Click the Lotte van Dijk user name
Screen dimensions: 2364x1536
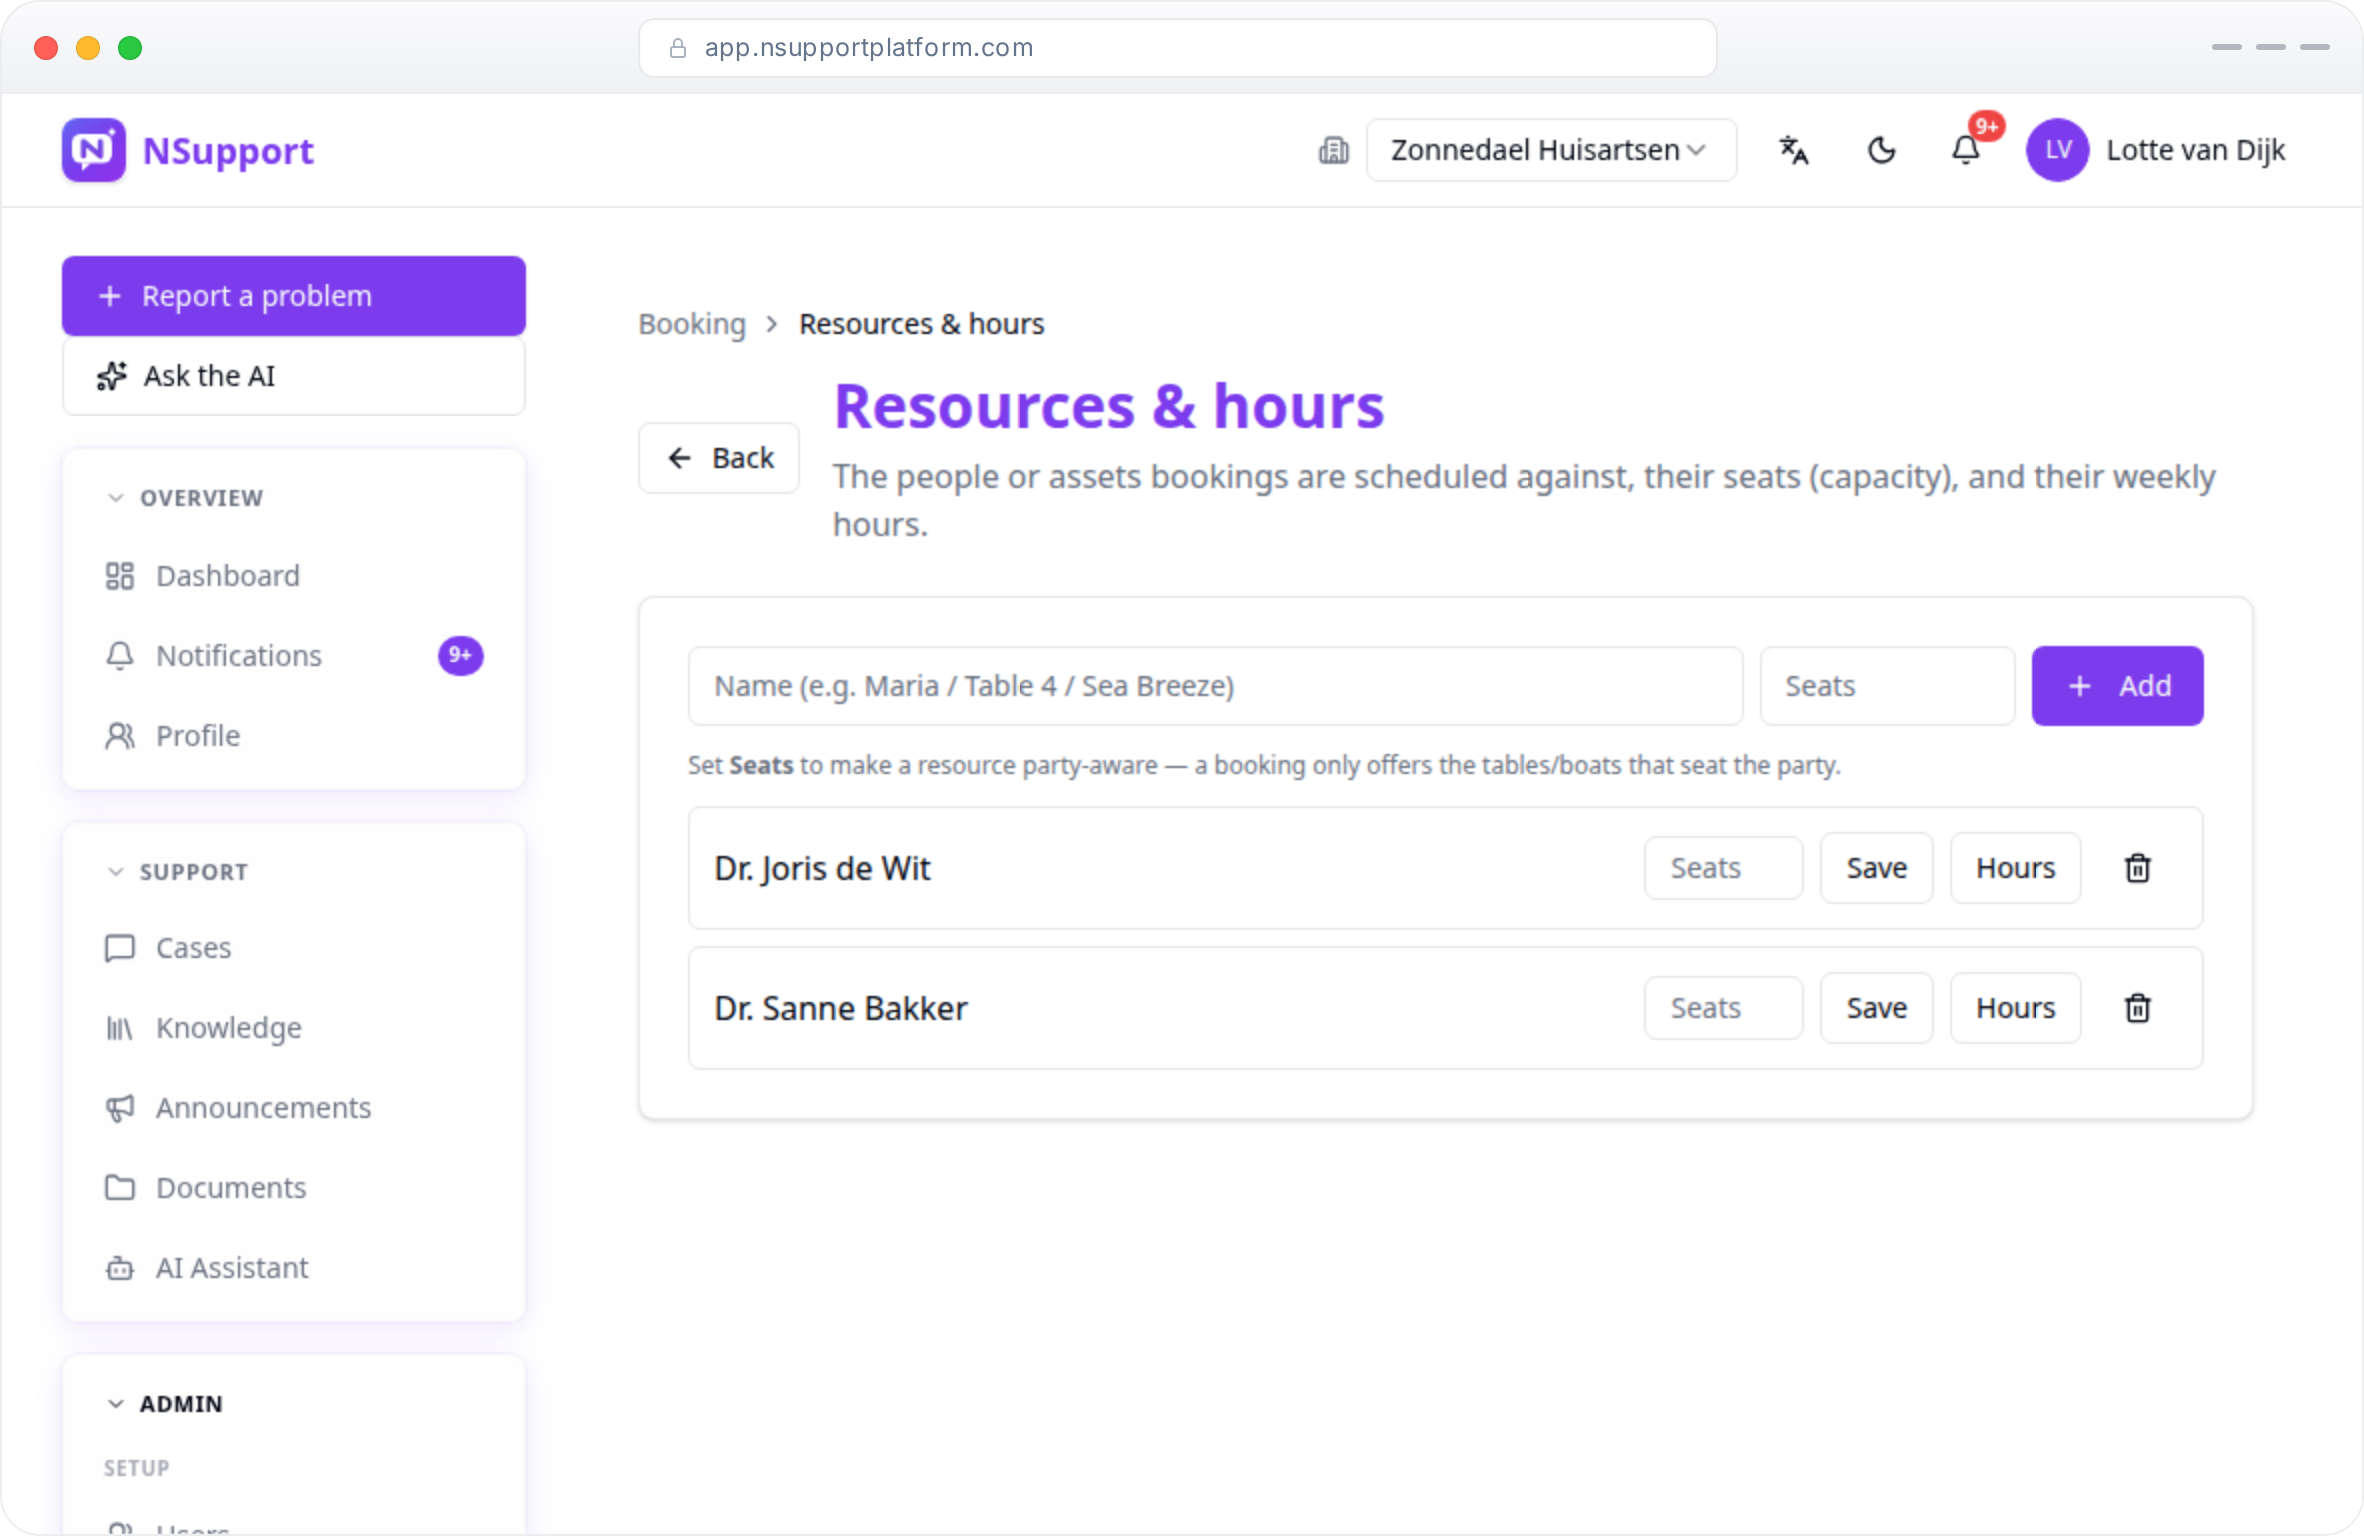pyautogui.click(x=2195, y=150)
